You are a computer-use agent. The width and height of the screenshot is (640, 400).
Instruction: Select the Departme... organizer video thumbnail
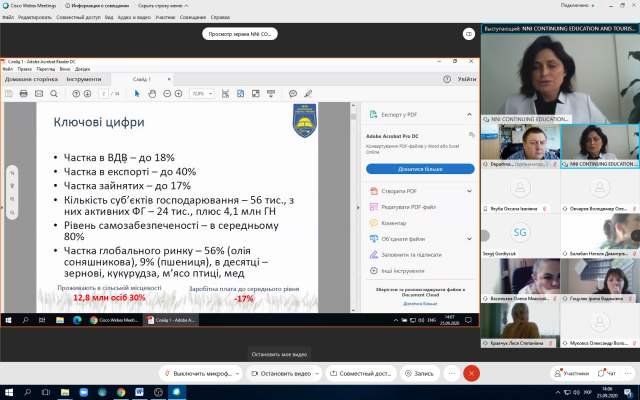tap(520, 146)
